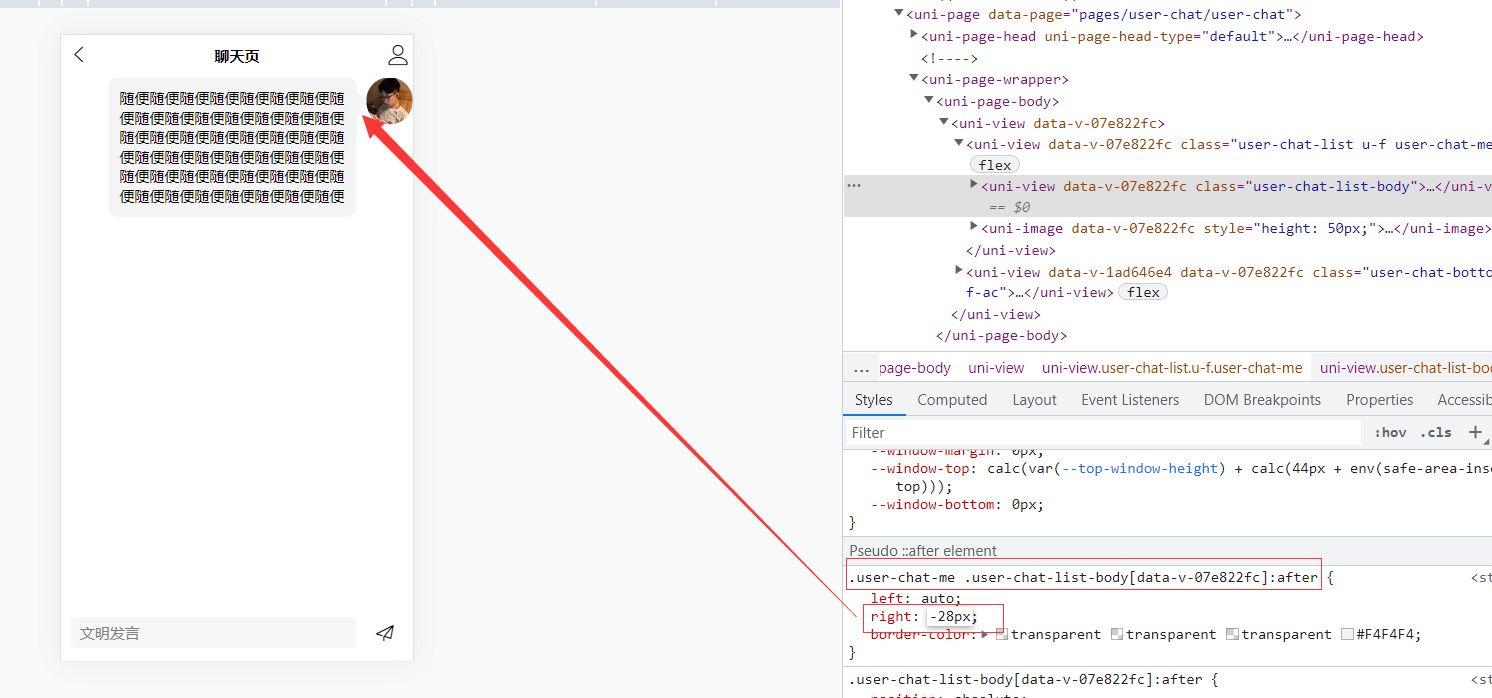Select page-body in the breadcrumb

click(915, 368)
